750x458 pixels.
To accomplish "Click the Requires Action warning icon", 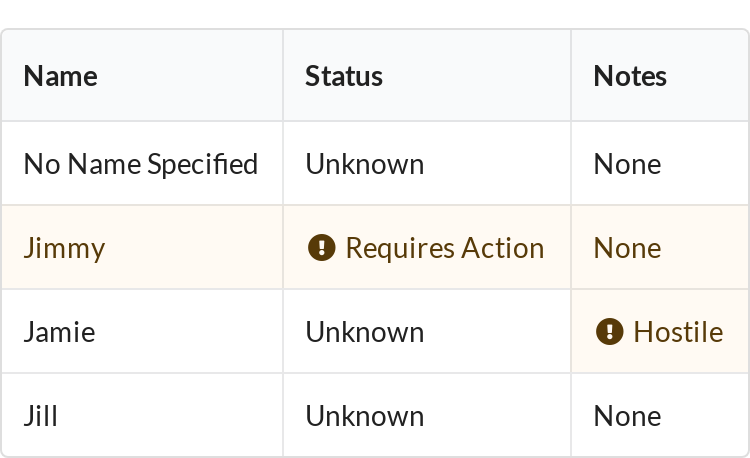I will point(321,248).
